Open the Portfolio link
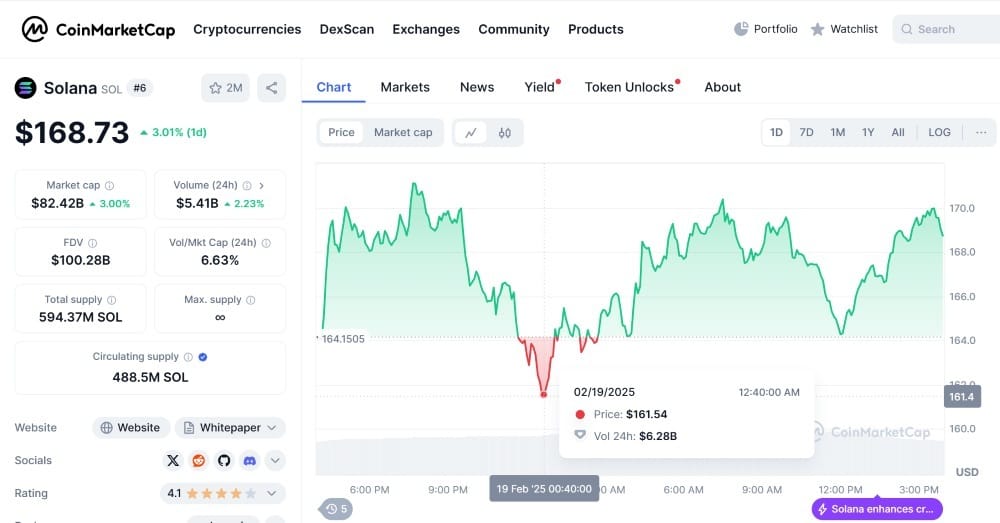Screen dimensions: 1000x523 point(766,29)
